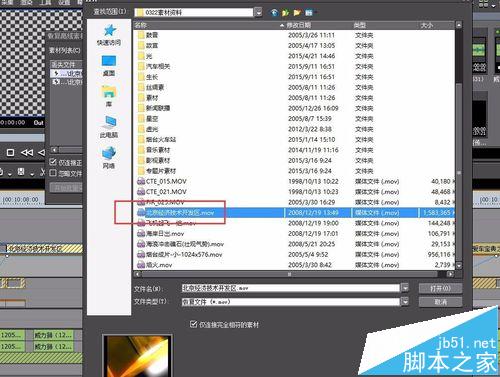
Task: Click the horizontal scrollbar right arrow below file list
Action: click(x=451, y=274)
